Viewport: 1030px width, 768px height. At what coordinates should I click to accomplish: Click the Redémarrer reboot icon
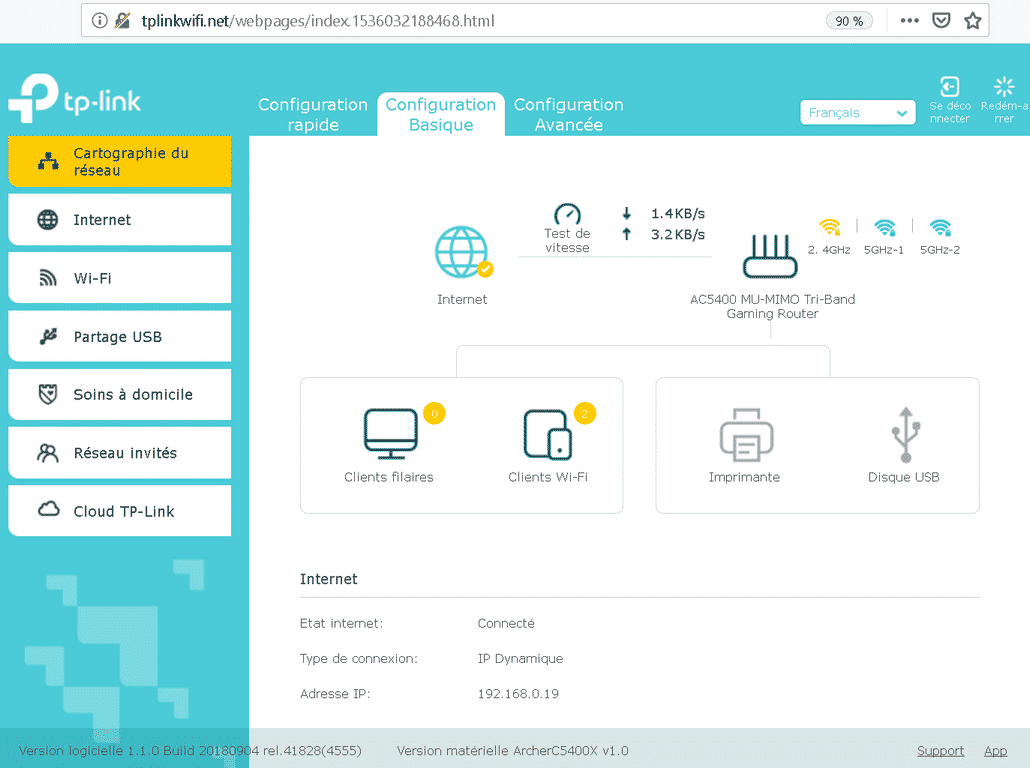coord(1004,86)
